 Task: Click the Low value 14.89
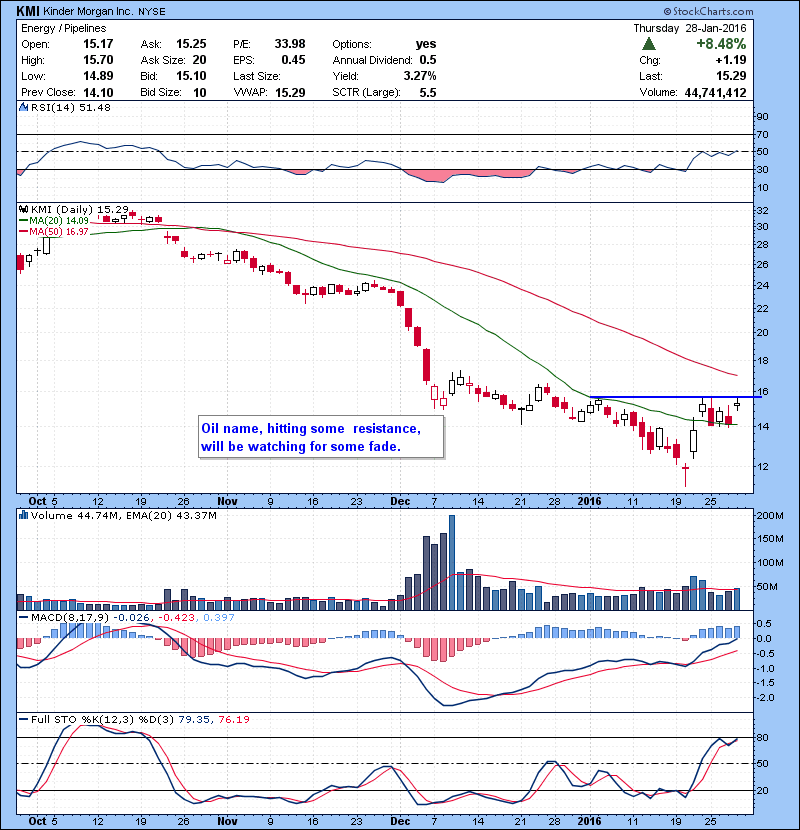click(98, 76)
